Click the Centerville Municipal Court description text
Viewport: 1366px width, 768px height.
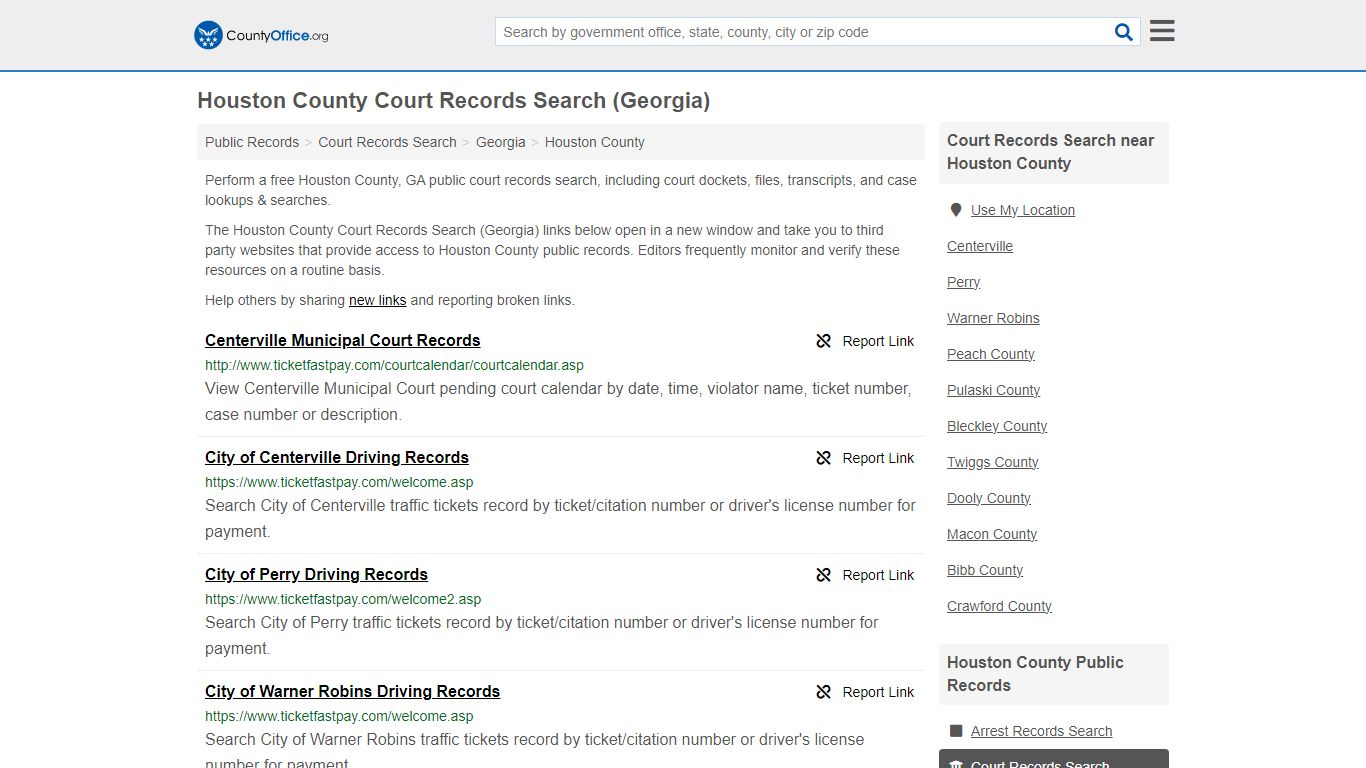[x=559, y=401]
